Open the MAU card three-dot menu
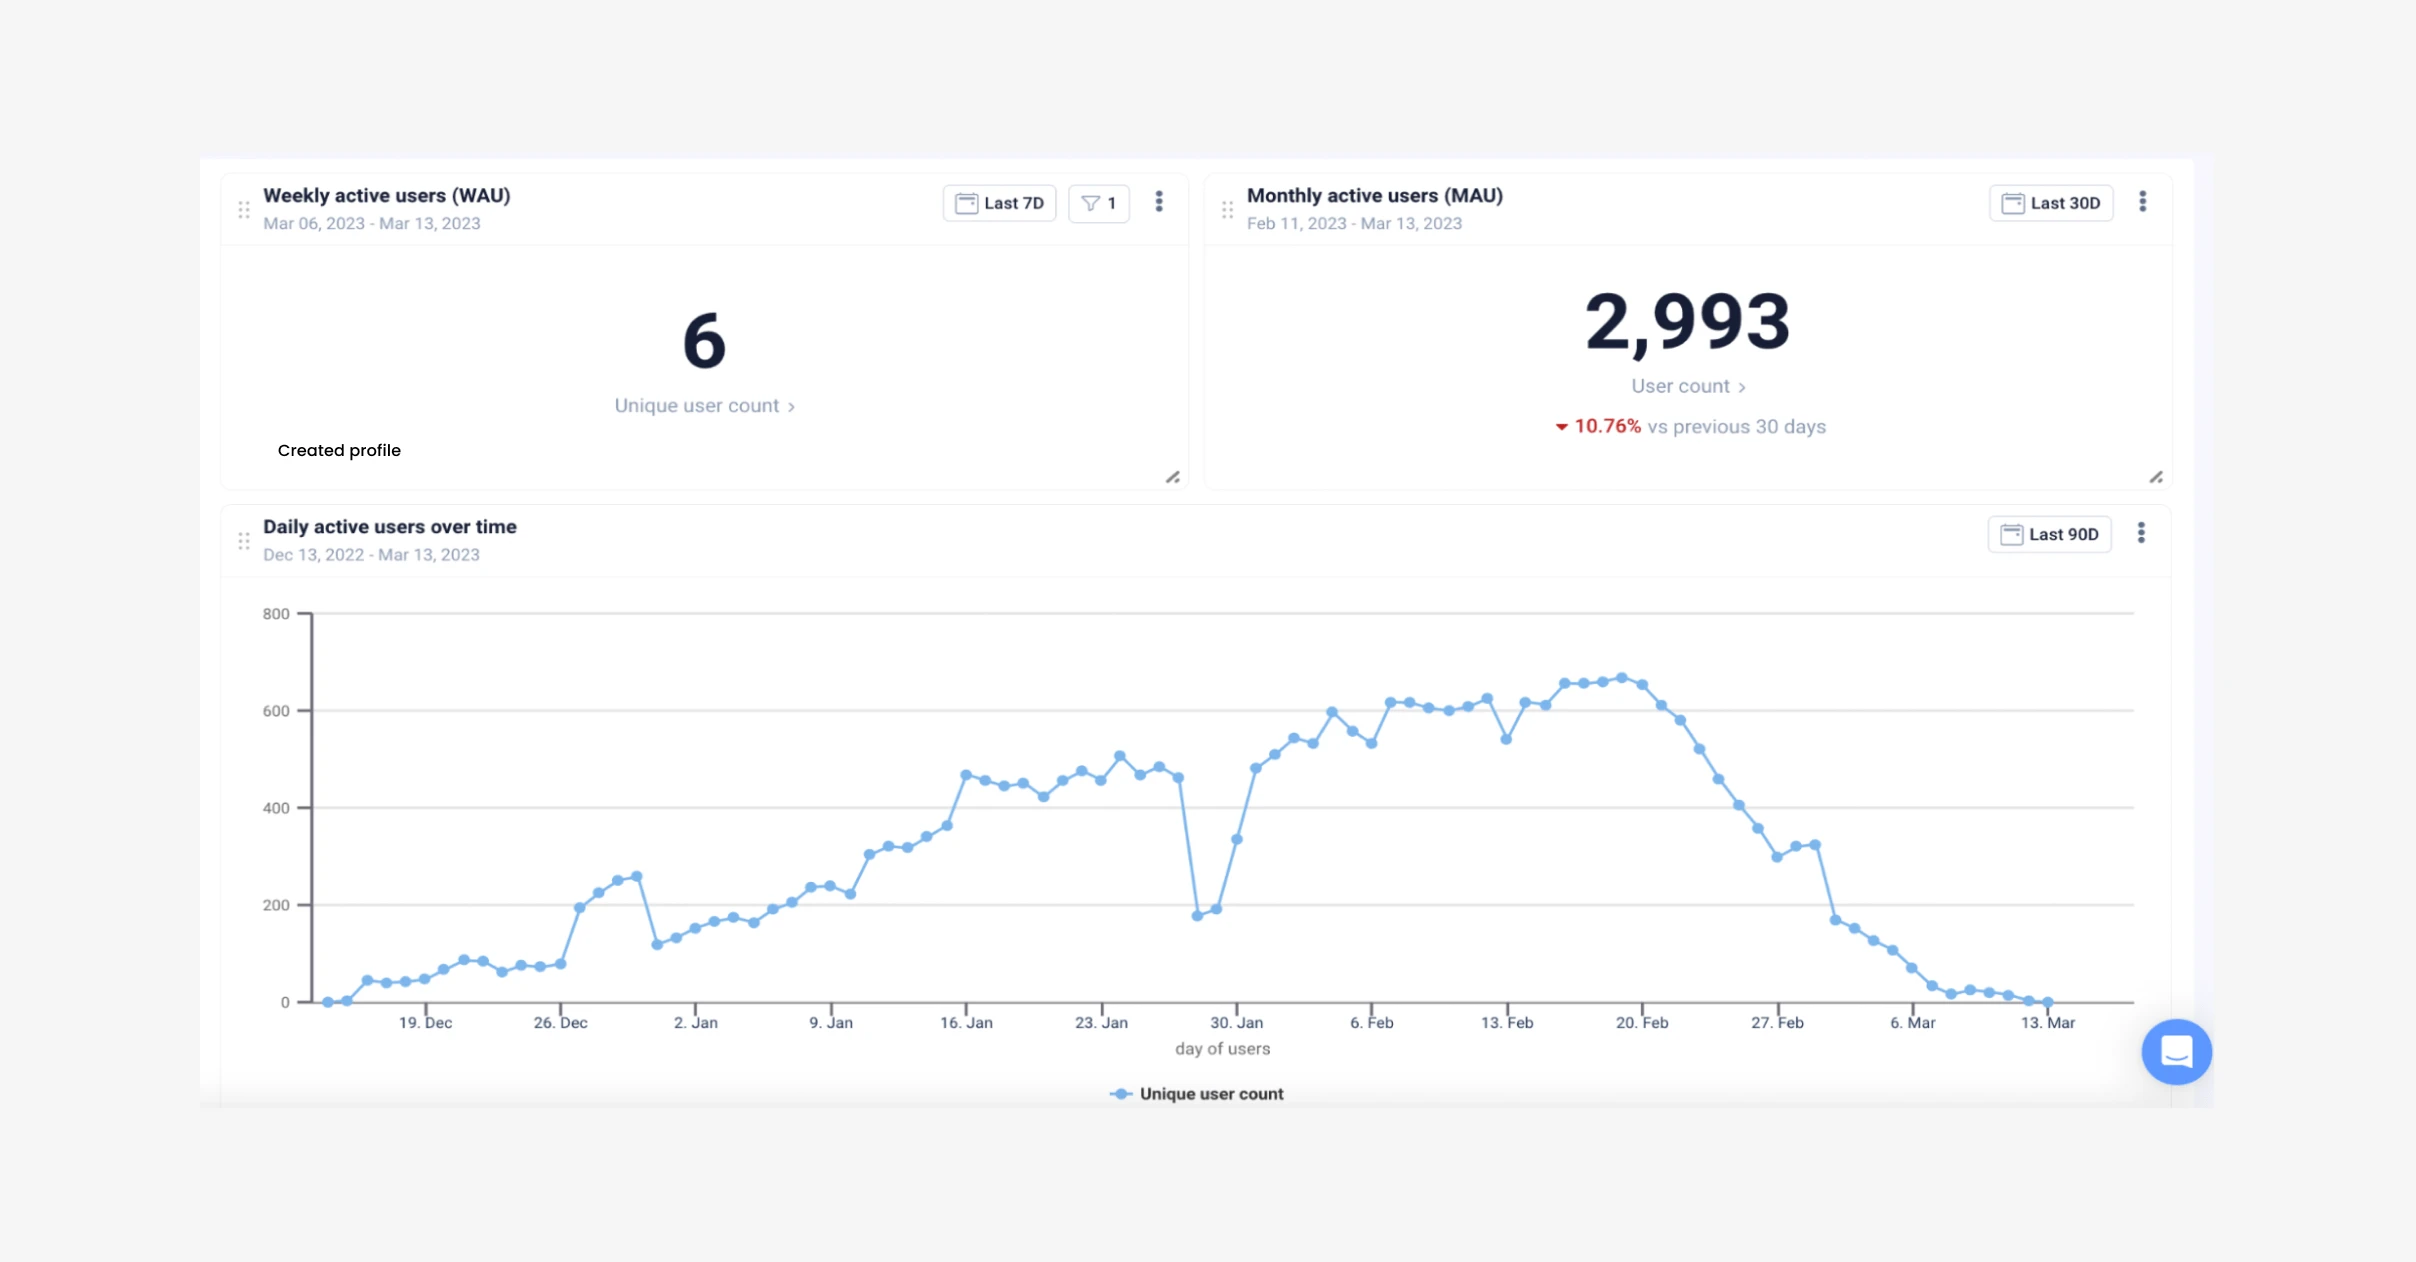The image size is (2416, 1262). [2142, 202]
